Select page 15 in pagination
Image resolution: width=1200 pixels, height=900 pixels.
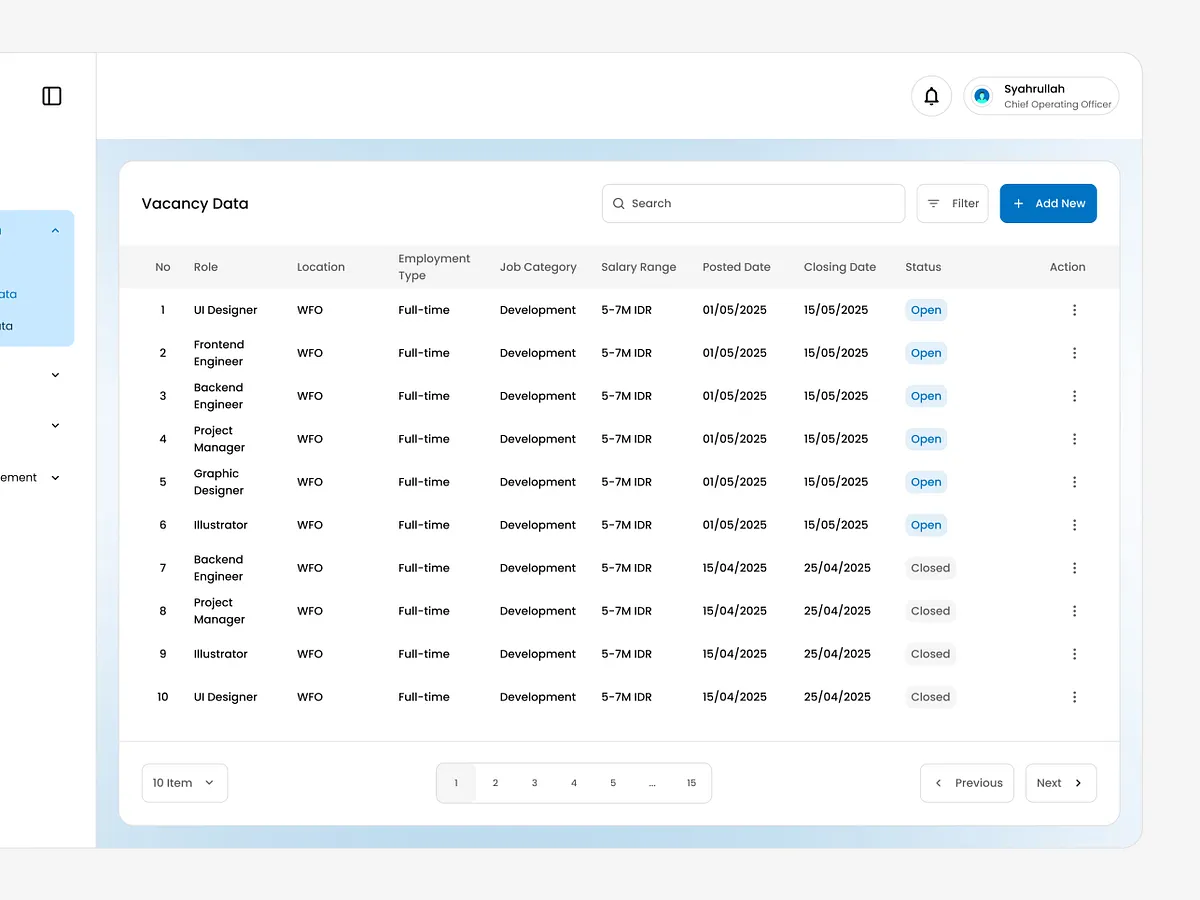(691, 783)
